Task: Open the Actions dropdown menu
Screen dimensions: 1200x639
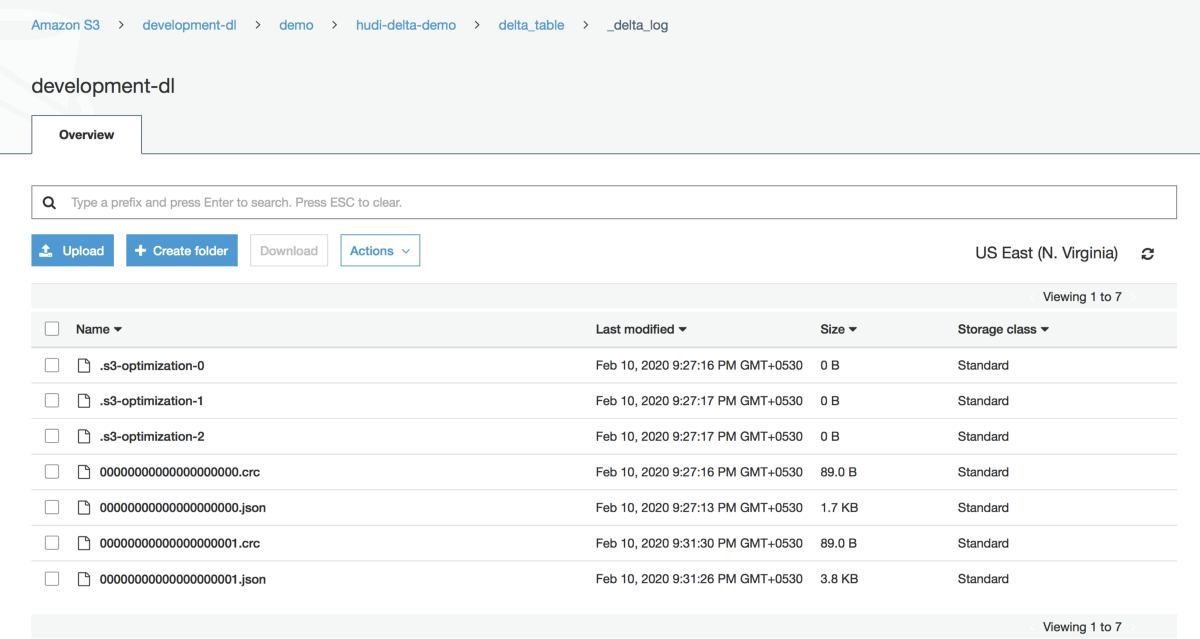Action: pos(380,251)
